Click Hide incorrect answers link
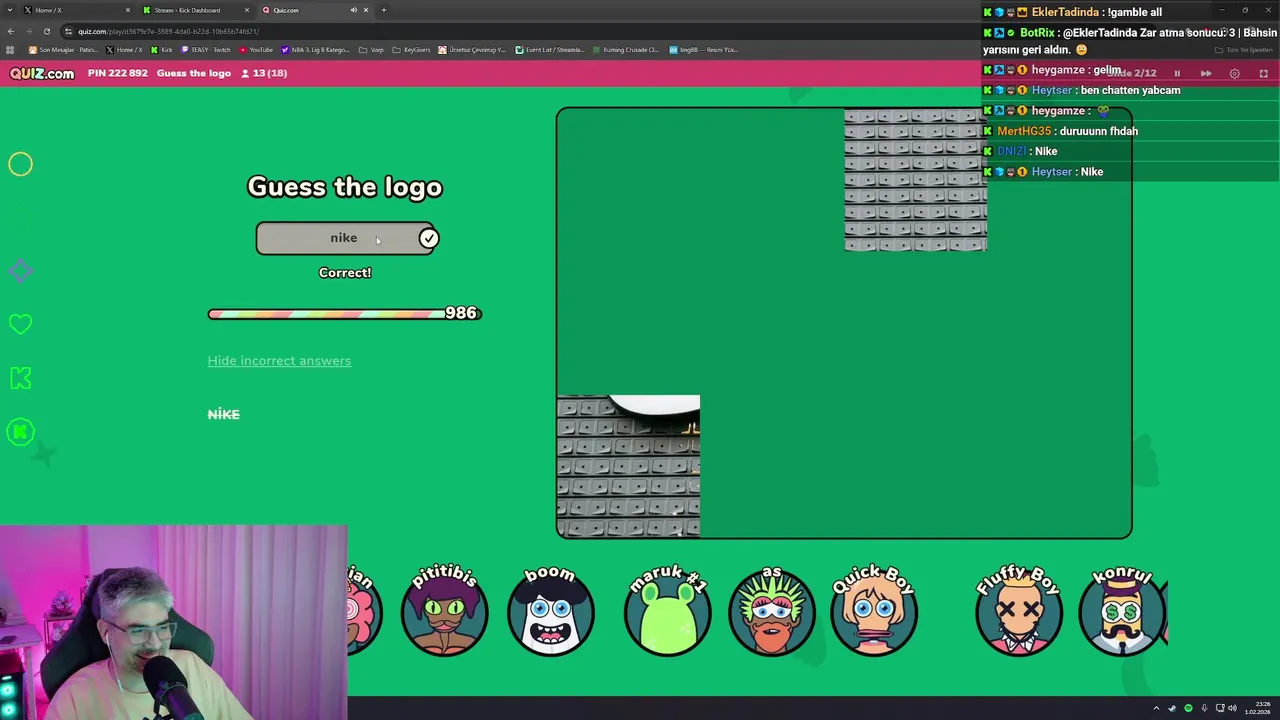 click(x=279, y=361)
